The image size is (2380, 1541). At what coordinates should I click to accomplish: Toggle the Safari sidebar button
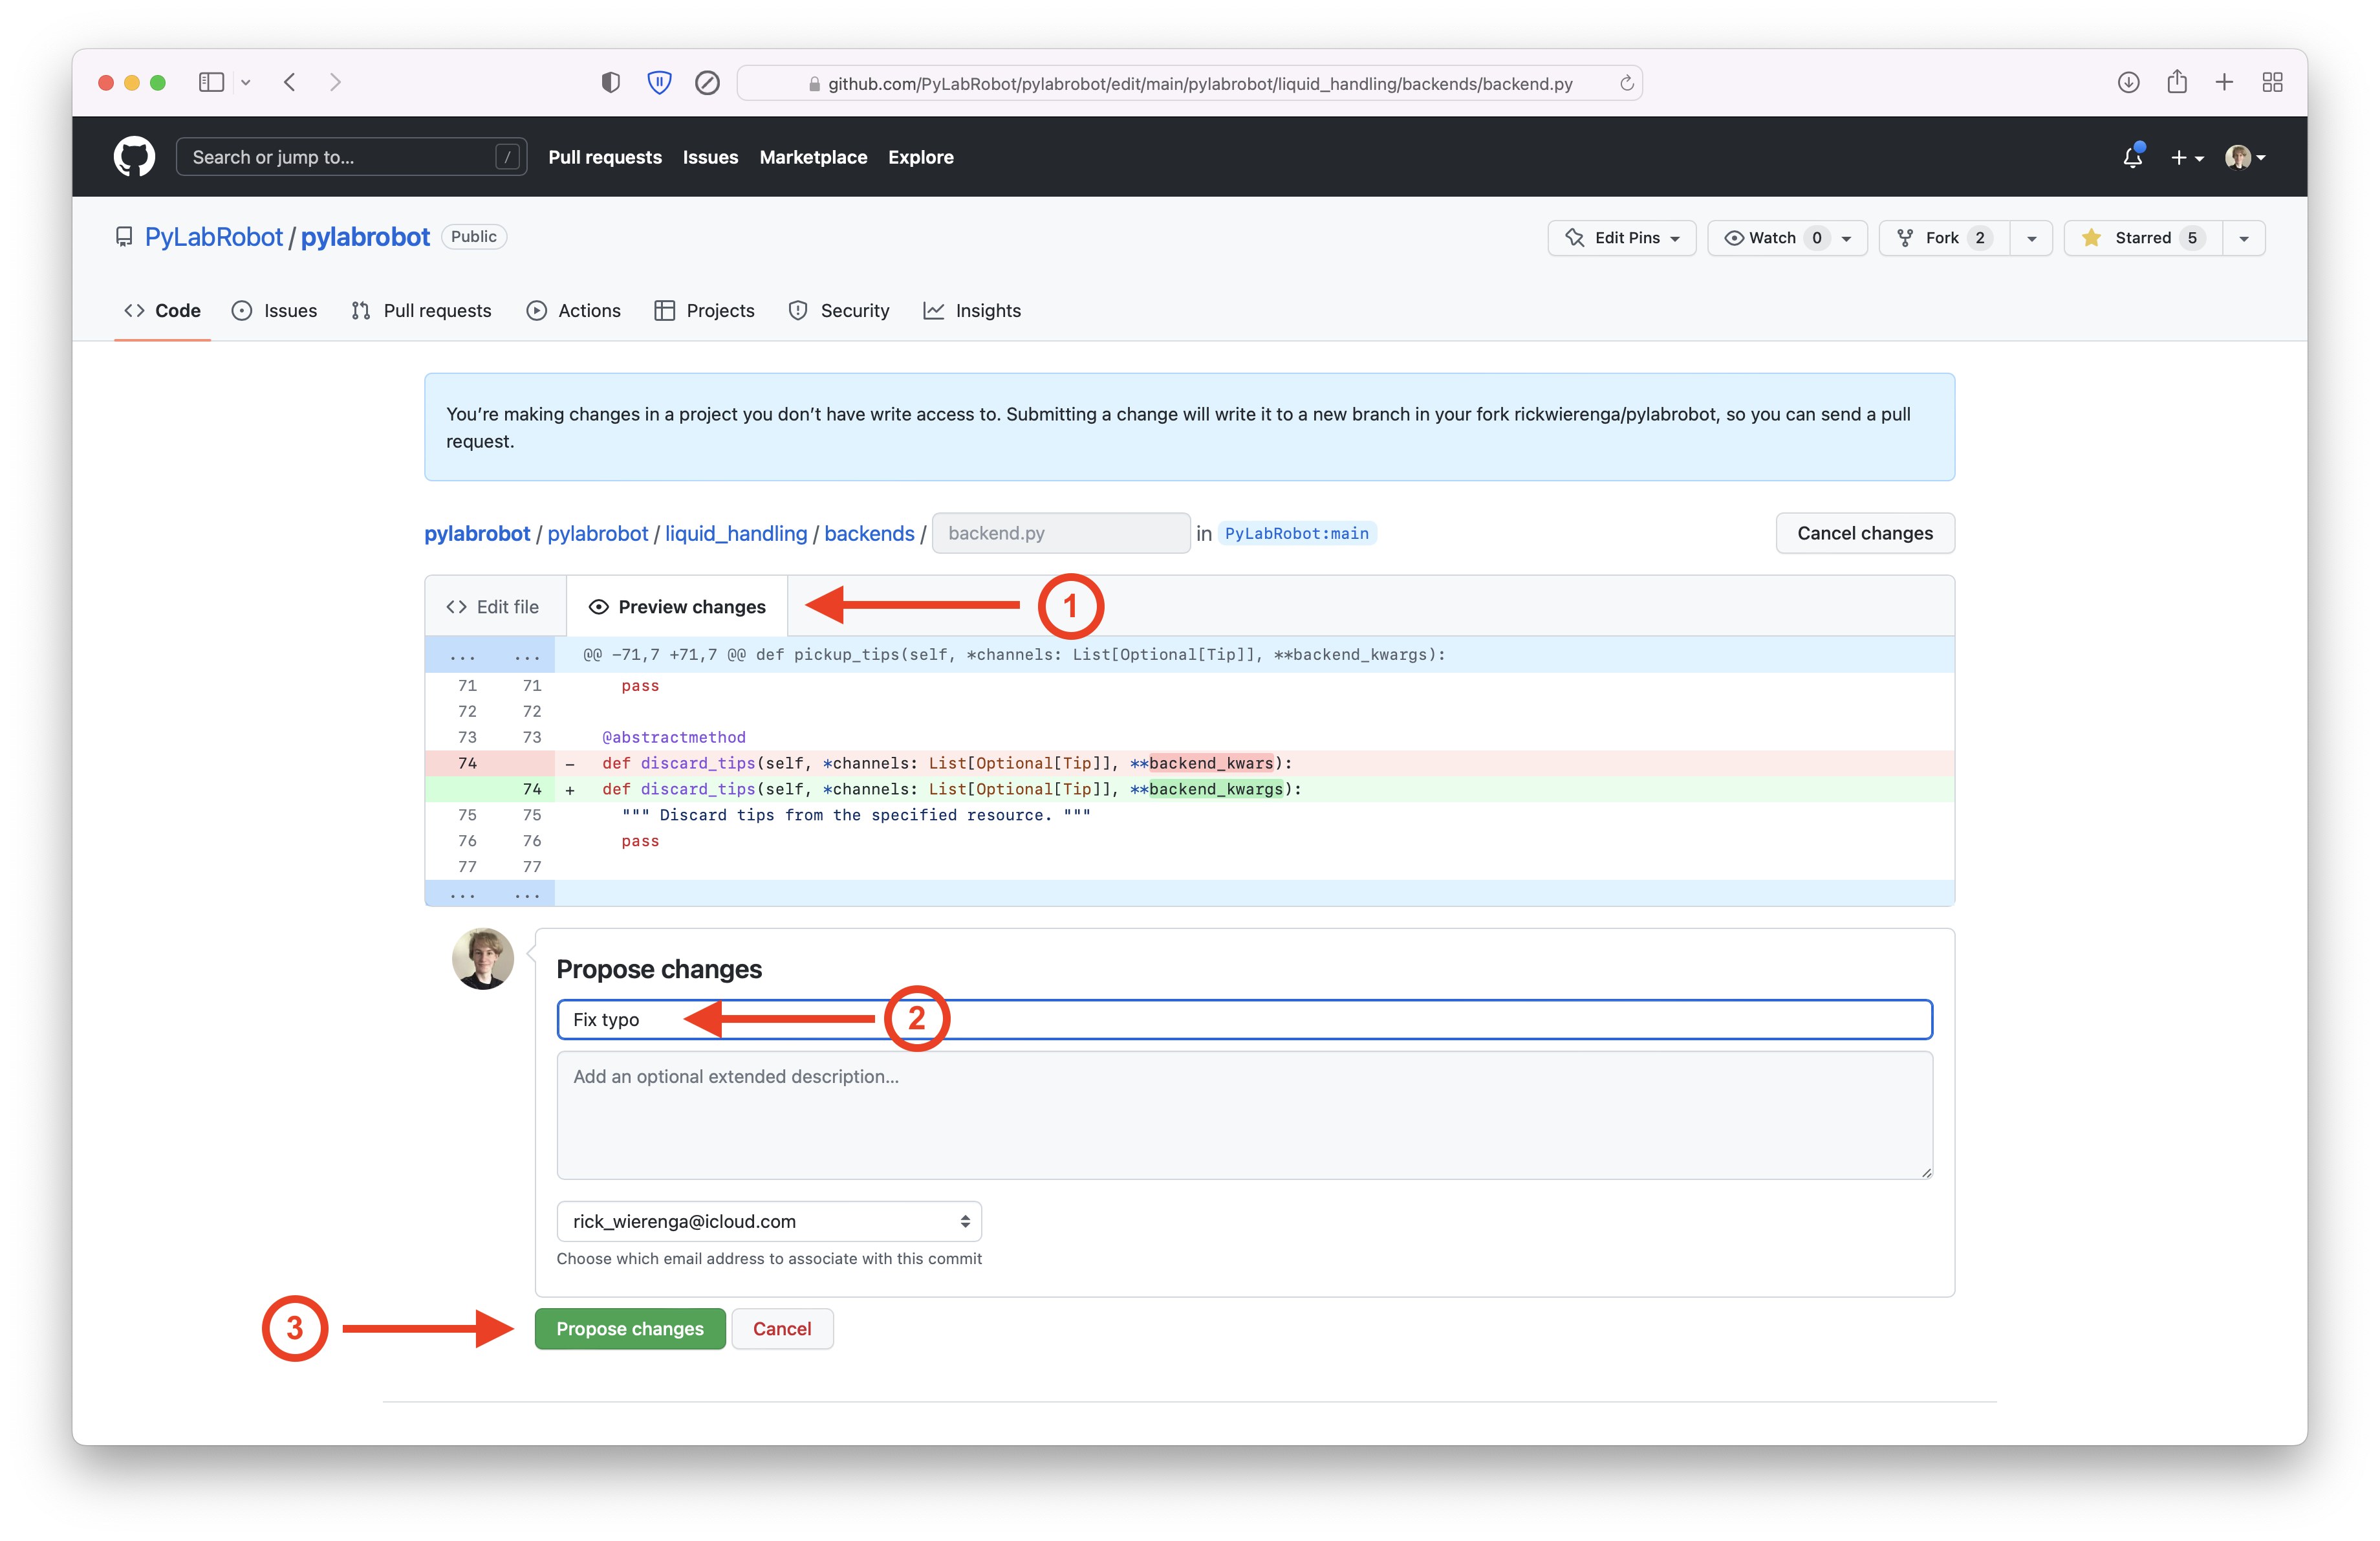pyautogui.click(x=211, y=82)
